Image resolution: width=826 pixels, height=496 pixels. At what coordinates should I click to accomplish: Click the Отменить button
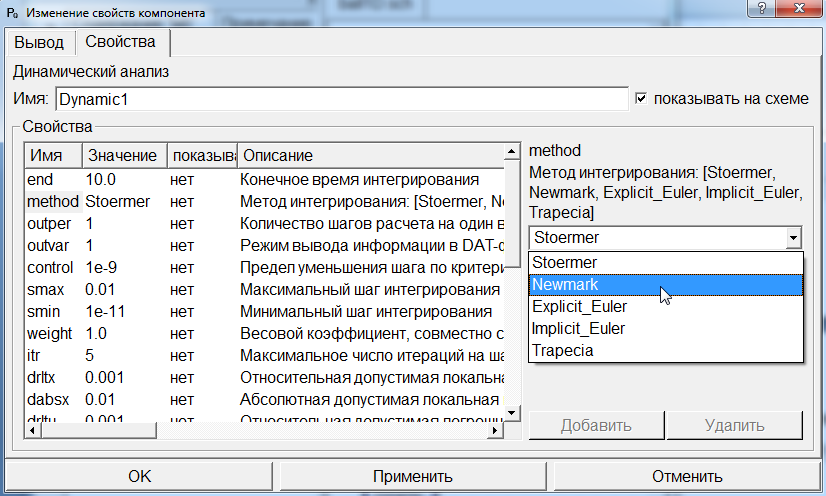click(x=686, y=476)
